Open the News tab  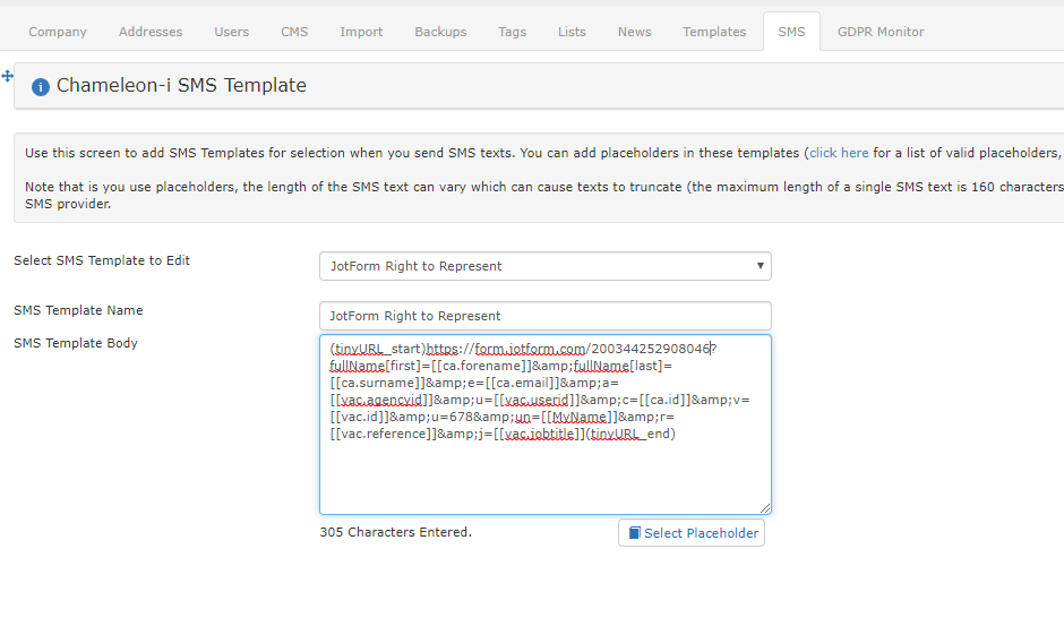click(634, 32)
